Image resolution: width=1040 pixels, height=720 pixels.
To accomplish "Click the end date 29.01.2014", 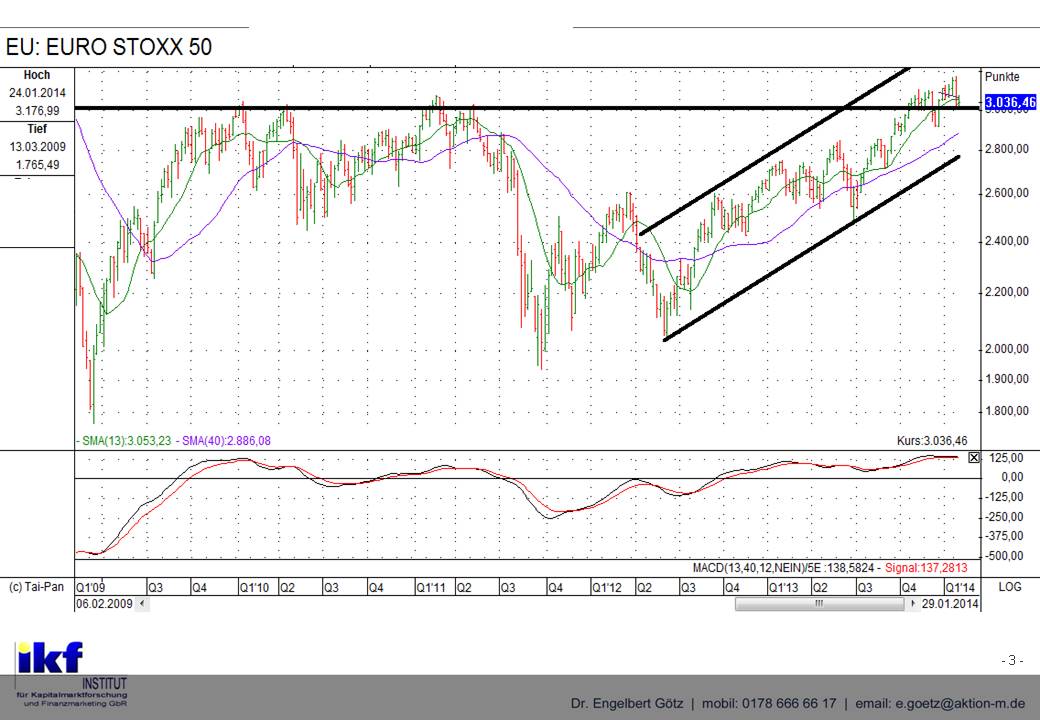I will coord(950,603).
